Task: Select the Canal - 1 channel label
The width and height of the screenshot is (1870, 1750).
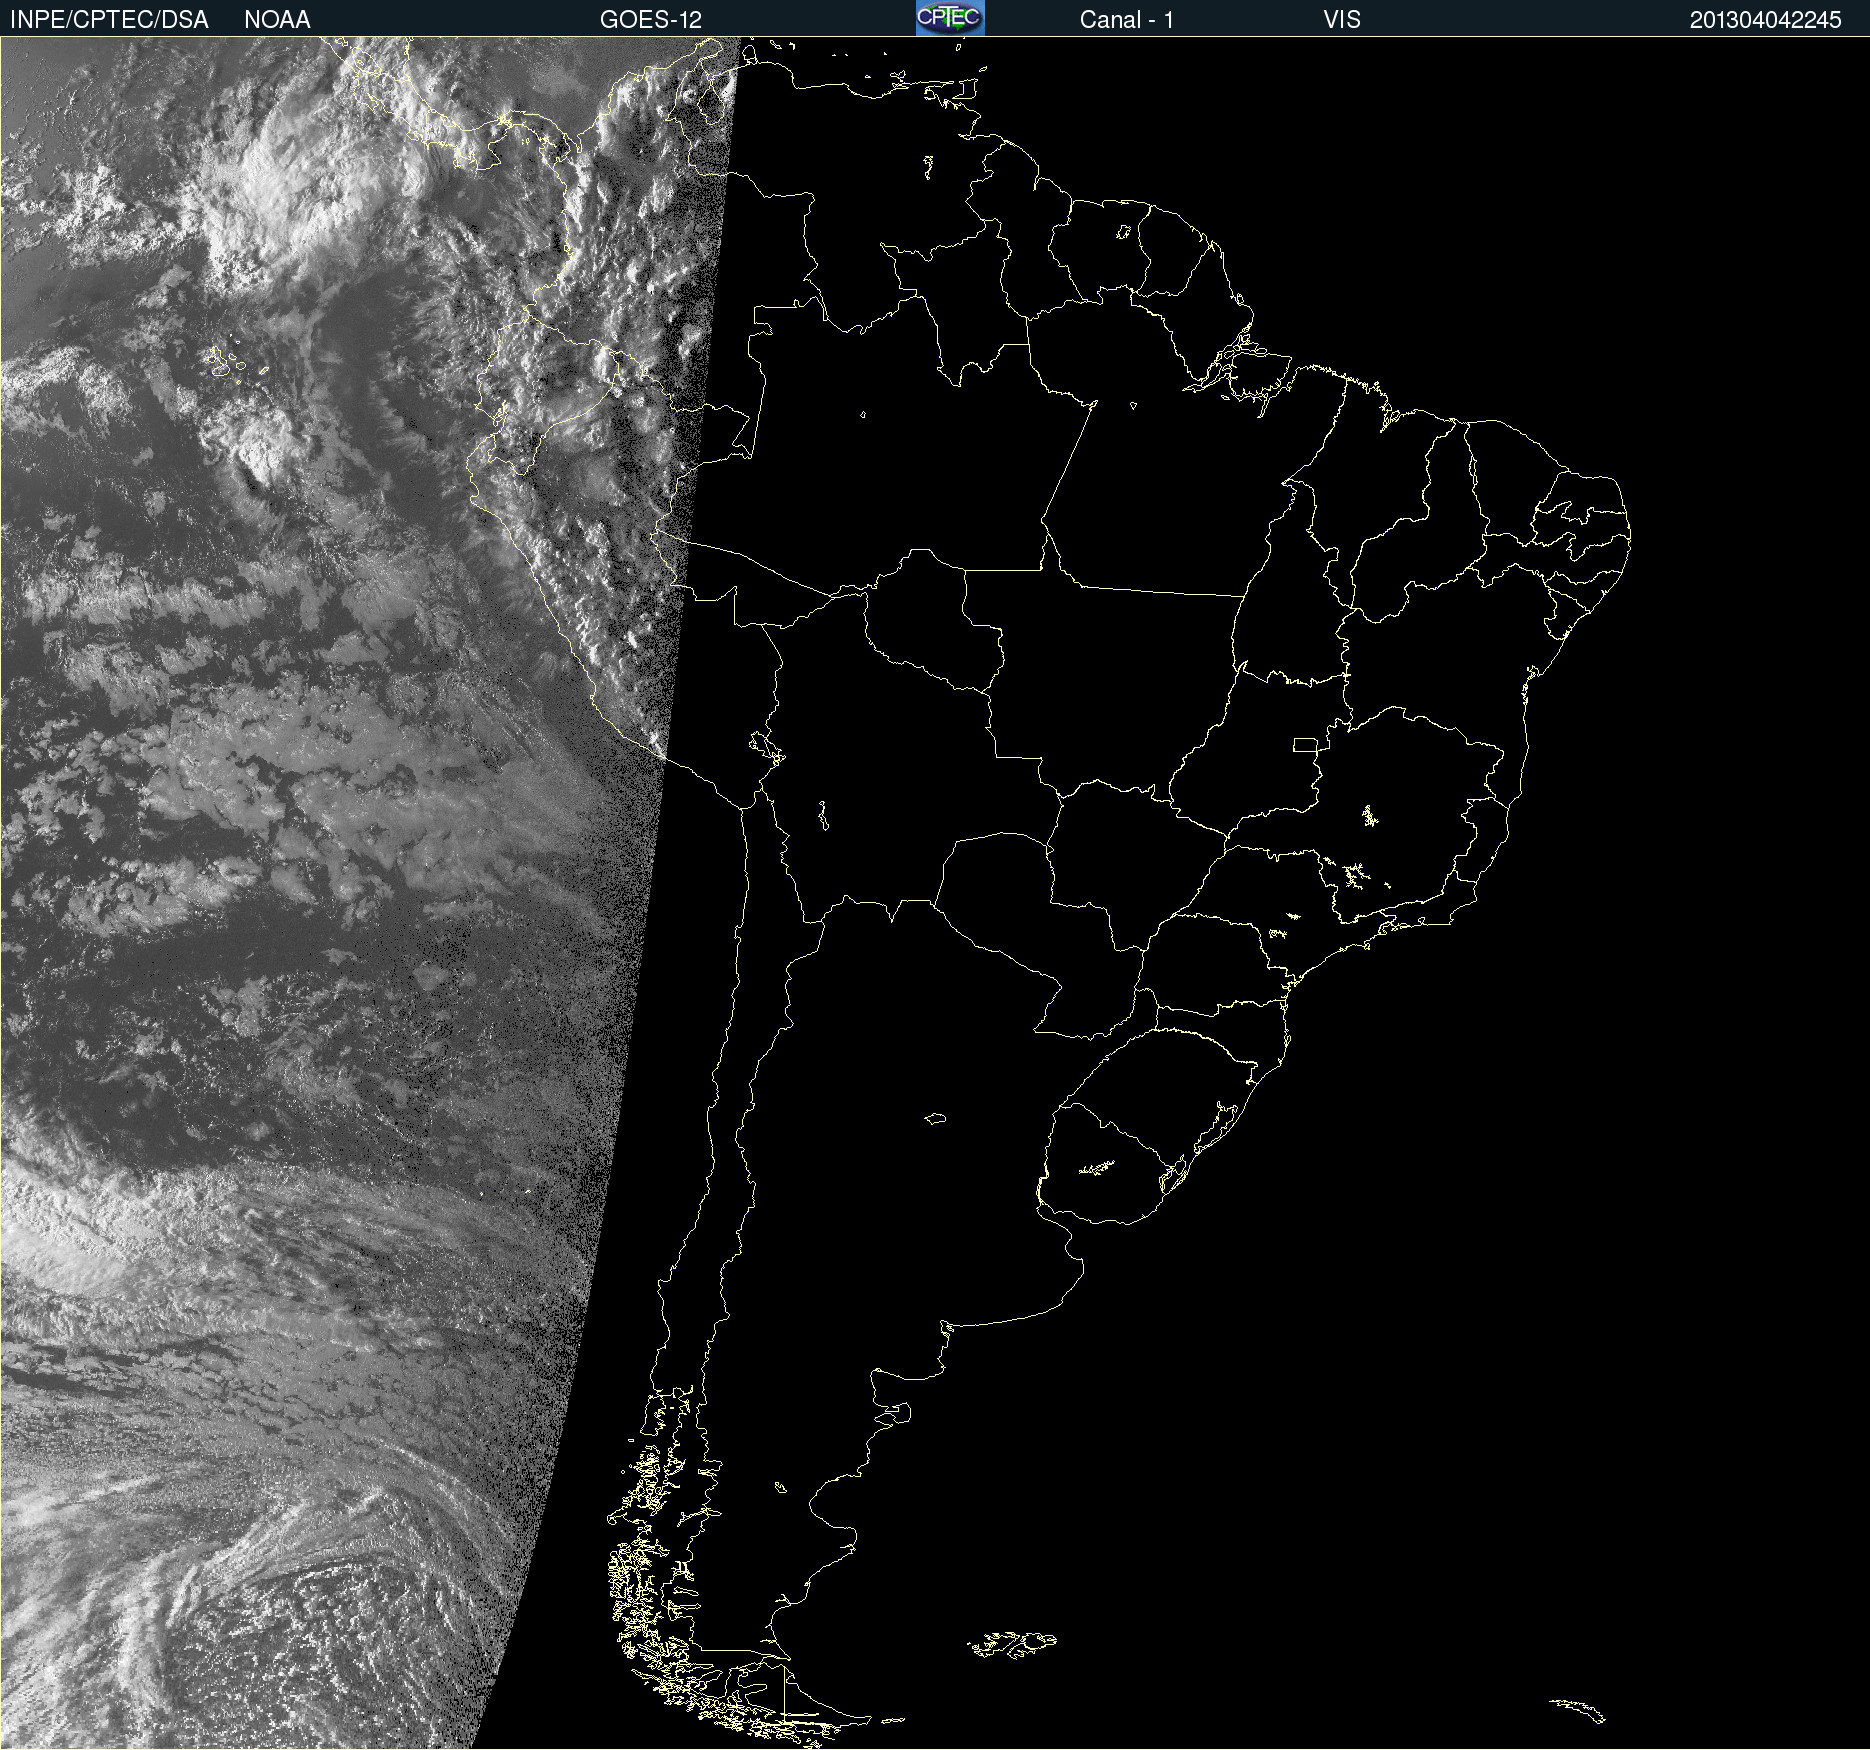Action: point(1127,20)
